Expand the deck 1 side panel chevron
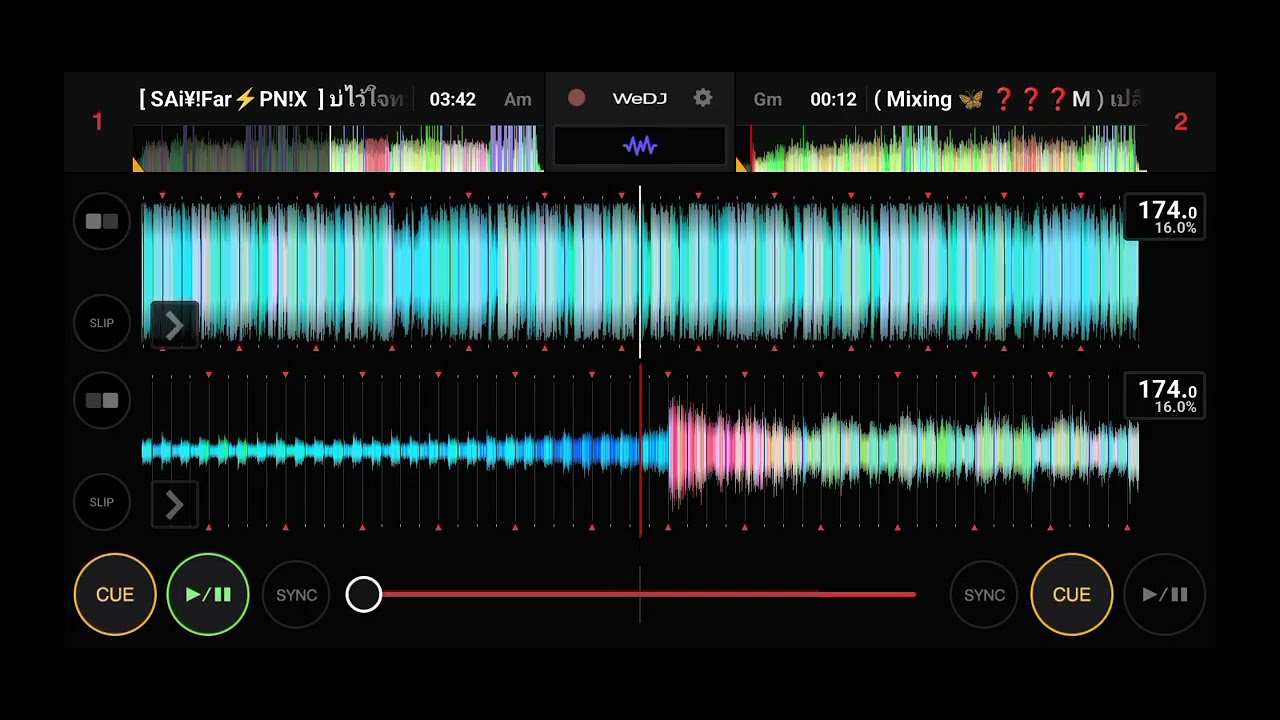 174,325
